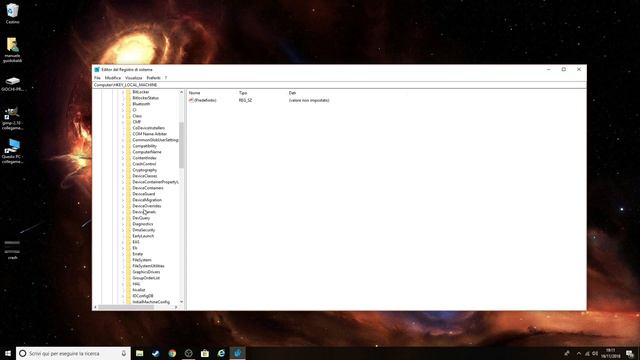Click the Registry Editor title bar icon
640x360 pixels.
[97, 70]
